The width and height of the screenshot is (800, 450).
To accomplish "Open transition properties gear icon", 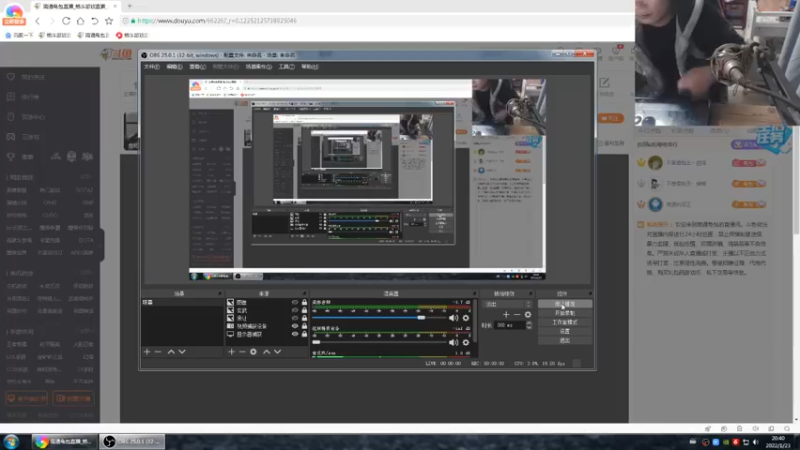I will [x=528, y=315].
